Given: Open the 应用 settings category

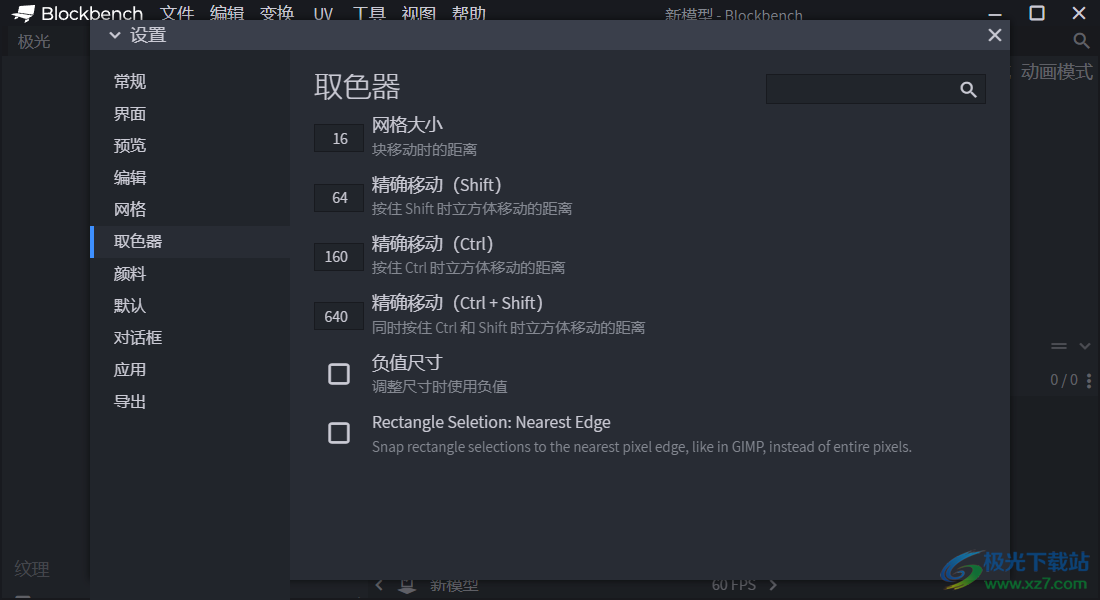Looking at the screenshot, I should [189, 370].
